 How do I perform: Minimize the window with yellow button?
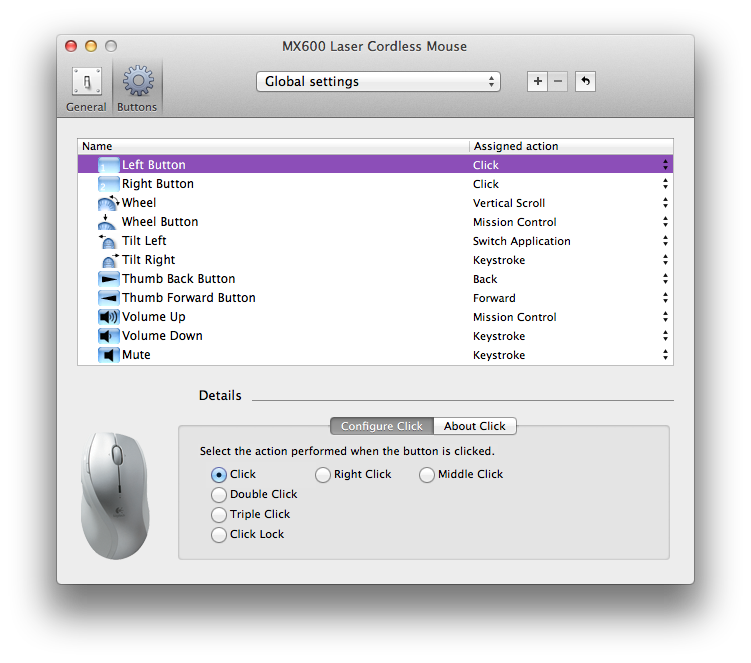(x=91, y=46)
